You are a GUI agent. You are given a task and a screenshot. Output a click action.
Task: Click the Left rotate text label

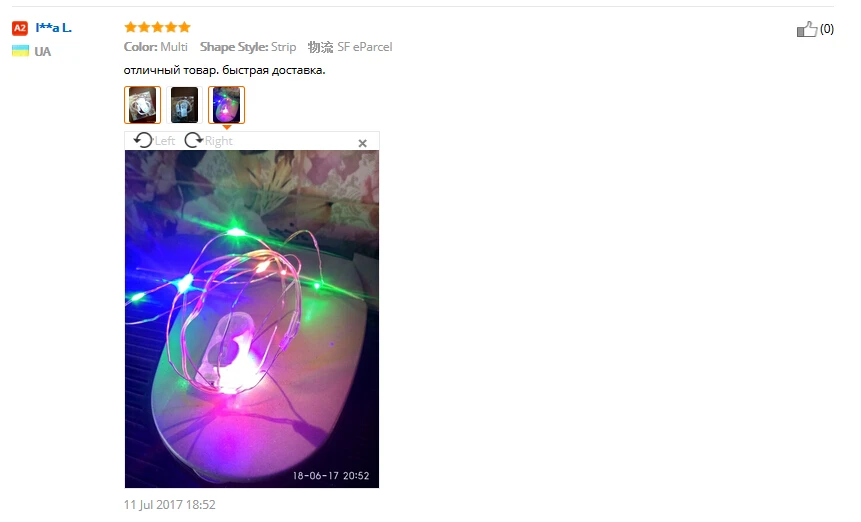[165, 141]
